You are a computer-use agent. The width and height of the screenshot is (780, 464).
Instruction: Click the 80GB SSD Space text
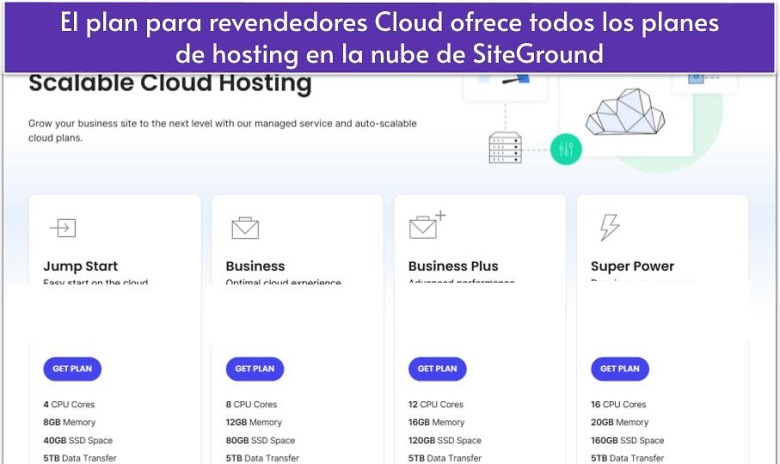coord(260,440)
